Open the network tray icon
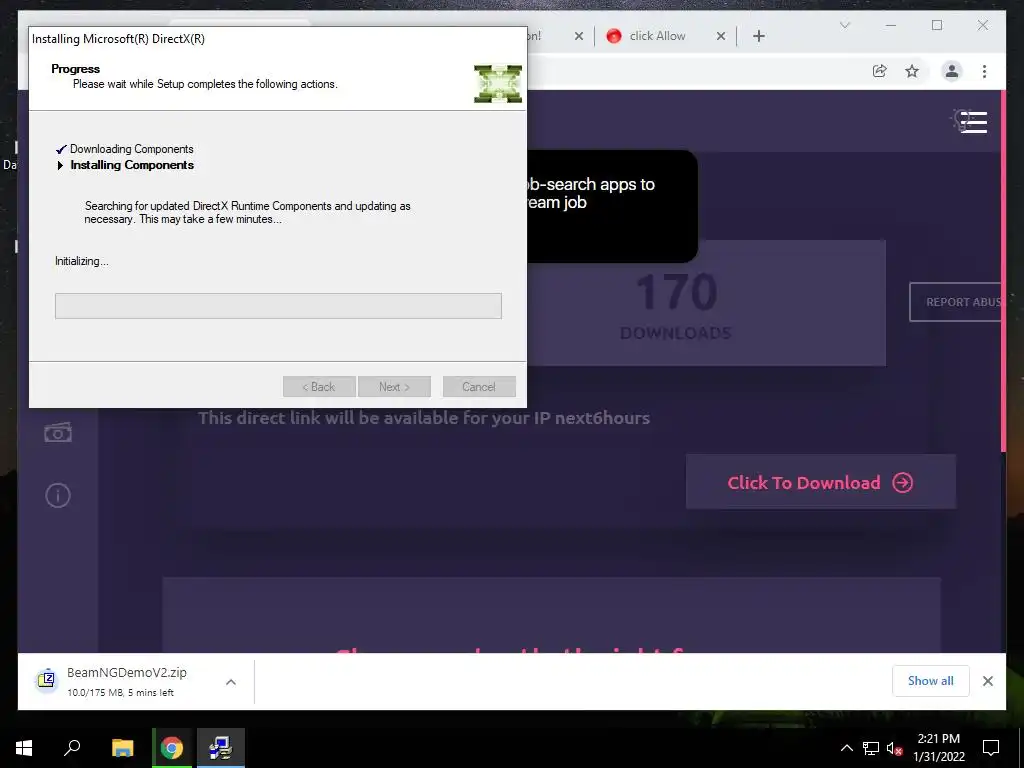1024x768 pixels. (x=871, y=748)
